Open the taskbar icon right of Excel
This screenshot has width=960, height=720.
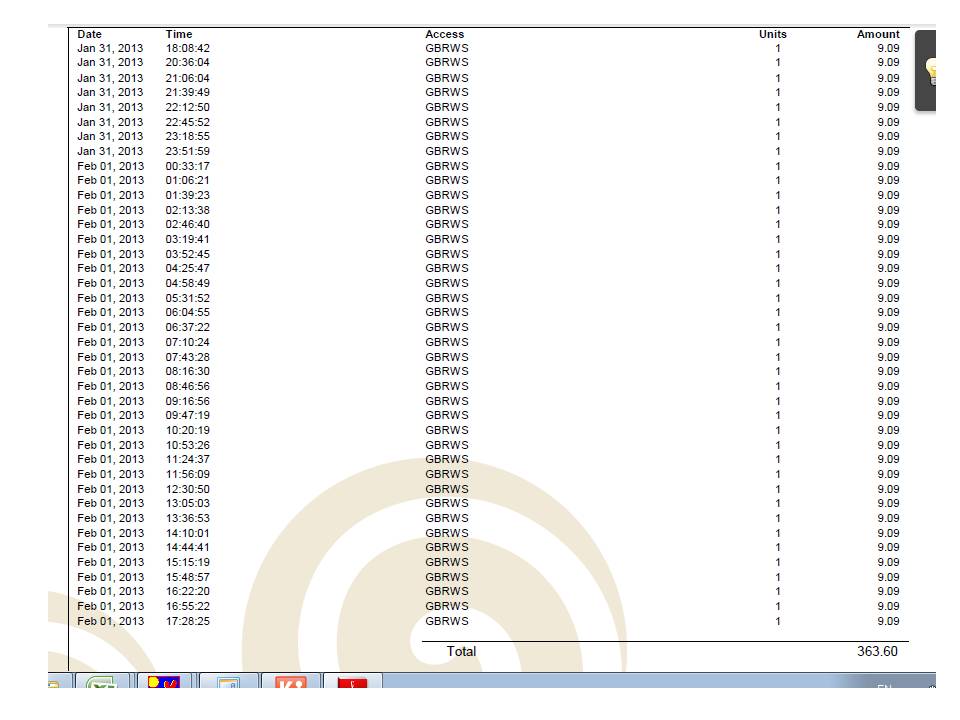coord(164,683)
